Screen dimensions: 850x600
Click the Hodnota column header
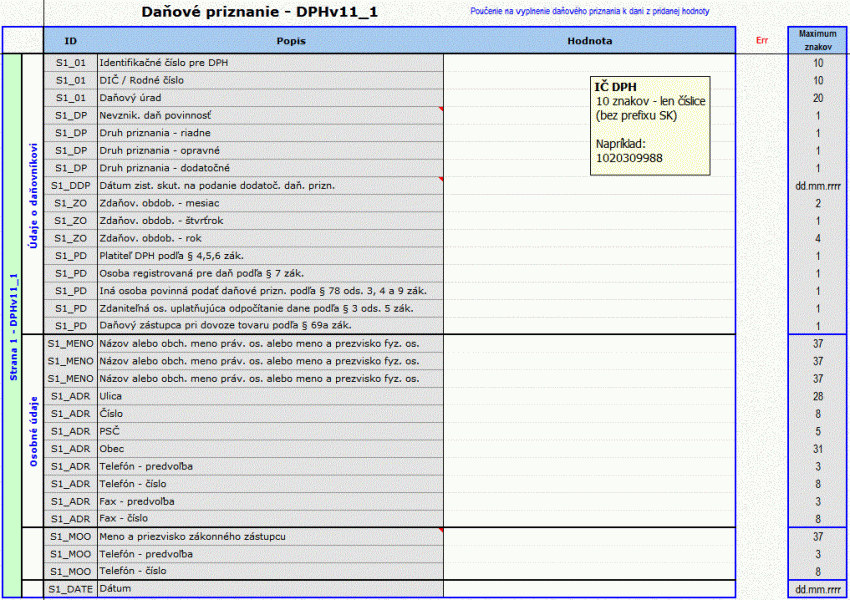[x=589, y=41]
